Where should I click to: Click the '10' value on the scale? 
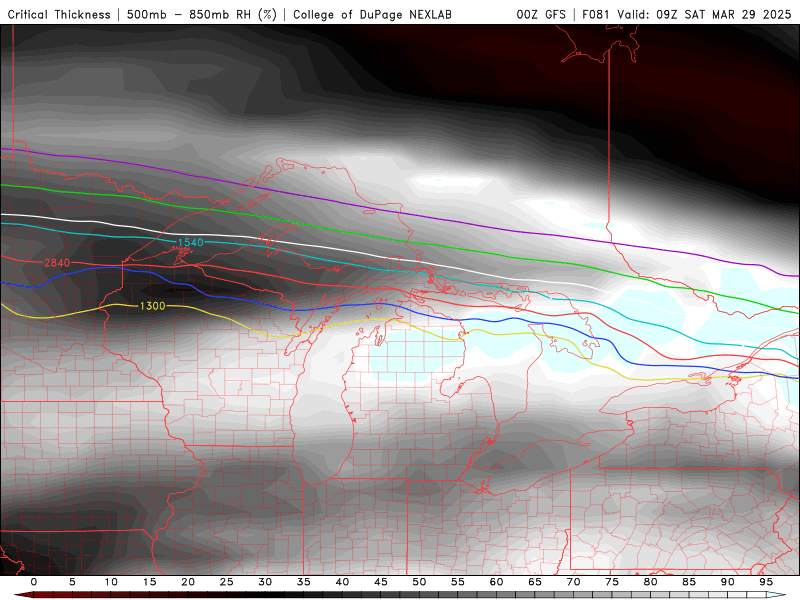pos(111,582)
